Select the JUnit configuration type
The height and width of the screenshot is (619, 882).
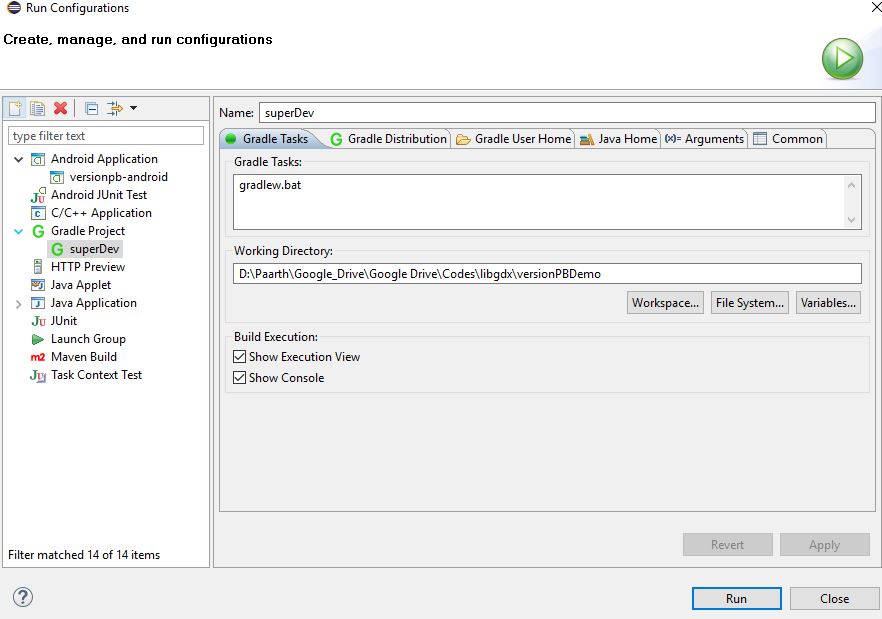click(x=71, y=321)
